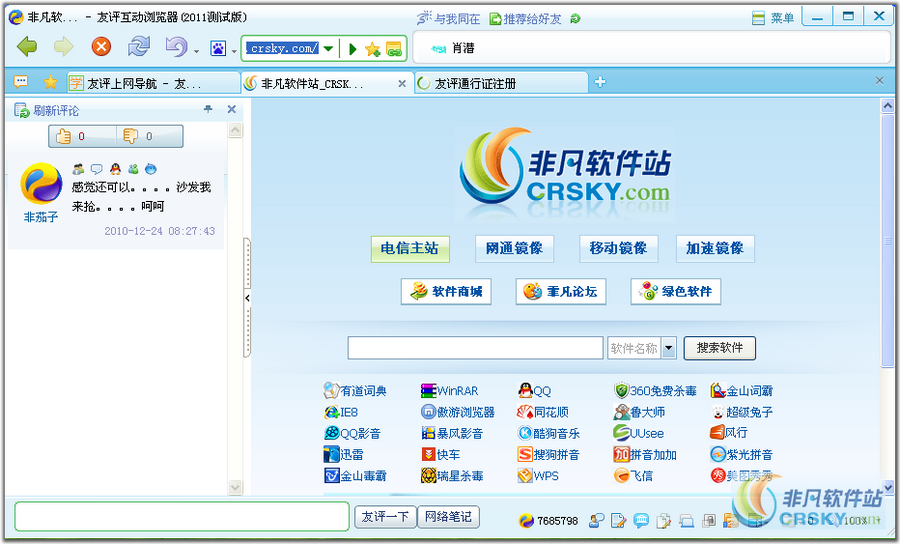Viewport: 900px width, 544px height.
Task: Pin the comment side panel
Action: (x=208, y=108)
